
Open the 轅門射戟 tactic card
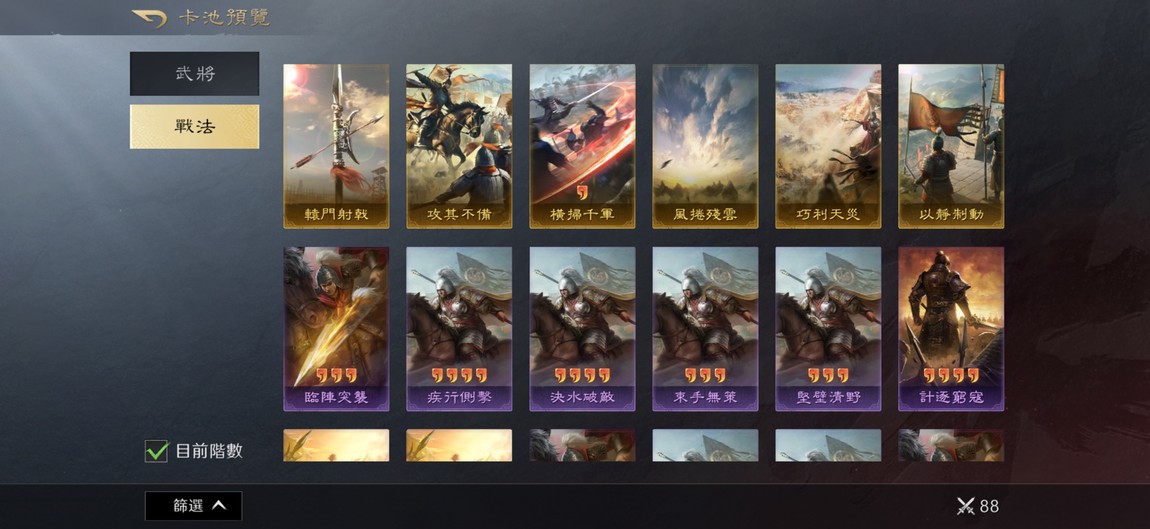pos(336,146)
